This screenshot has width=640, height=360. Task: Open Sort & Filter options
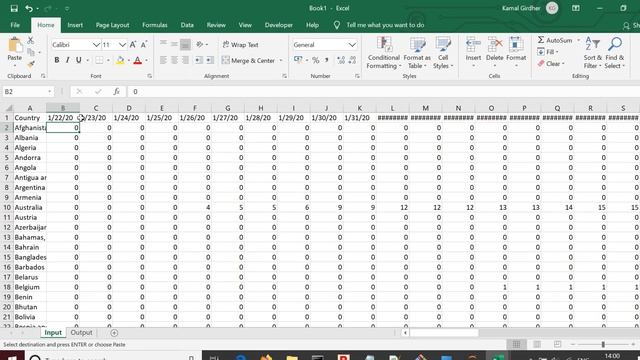(x=592, y=53)
